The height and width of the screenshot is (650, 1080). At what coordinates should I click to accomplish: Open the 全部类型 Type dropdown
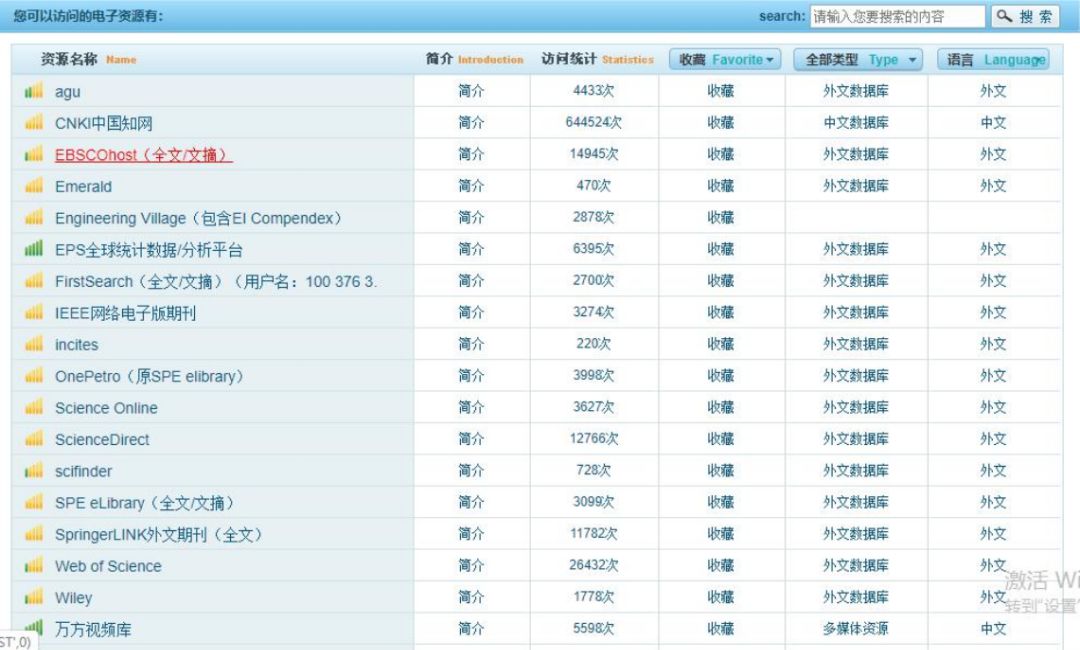tap(856, 59)
